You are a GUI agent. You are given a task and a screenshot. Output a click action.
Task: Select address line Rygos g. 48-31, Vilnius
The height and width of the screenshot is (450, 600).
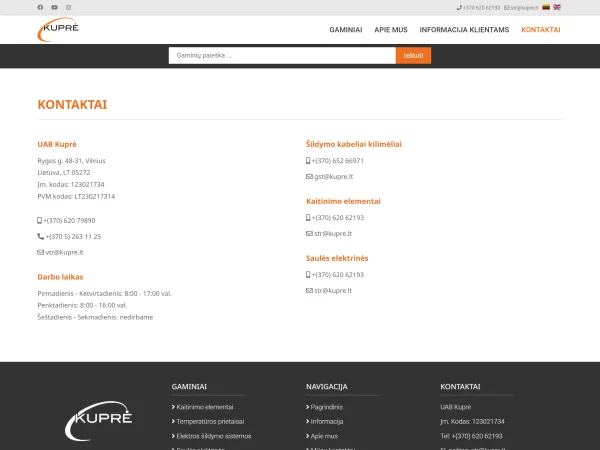[x=71, y=161]
